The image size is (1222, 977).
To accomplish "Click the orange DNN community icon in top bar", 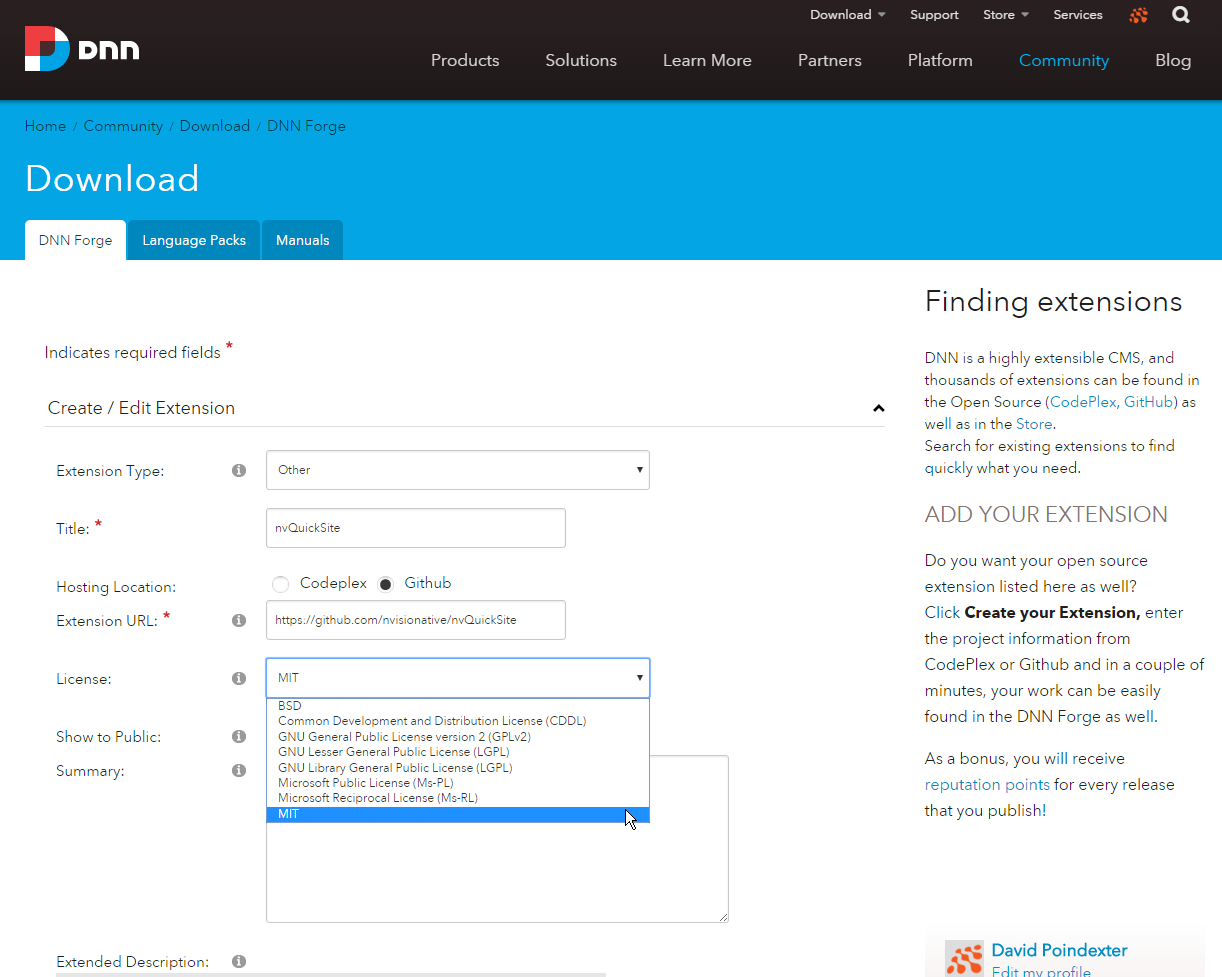I will pos(1138,15).
